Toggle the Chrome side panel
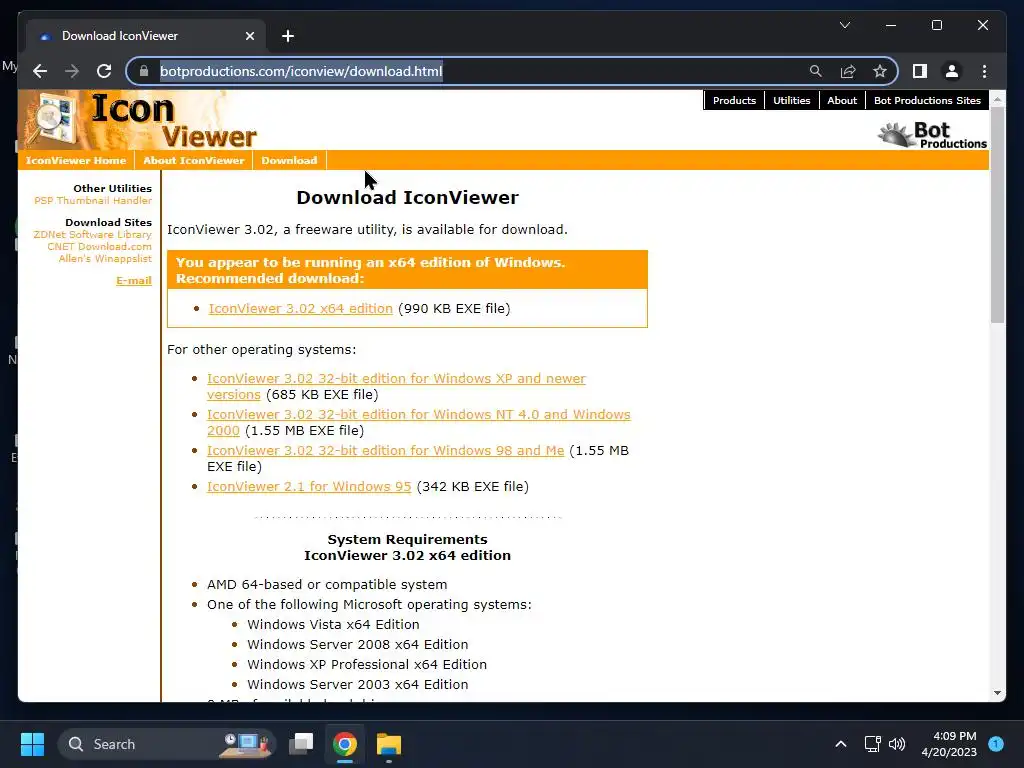Viewport: 1024px width, 768px height. (x=920, y=71)
